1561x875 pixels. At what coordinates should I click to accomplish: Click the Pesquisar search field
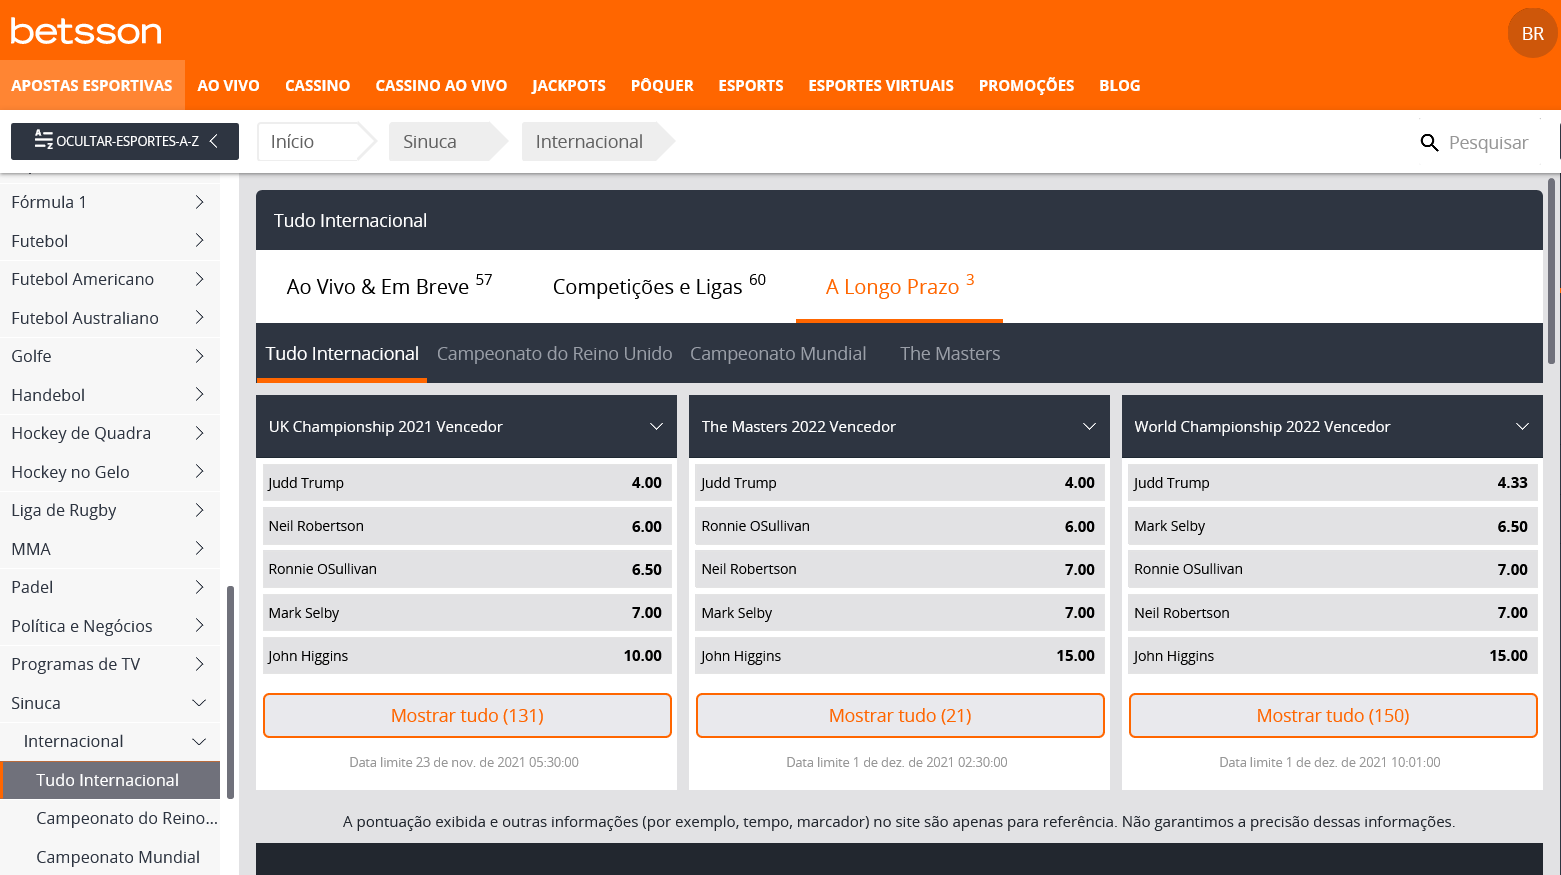1488,142
